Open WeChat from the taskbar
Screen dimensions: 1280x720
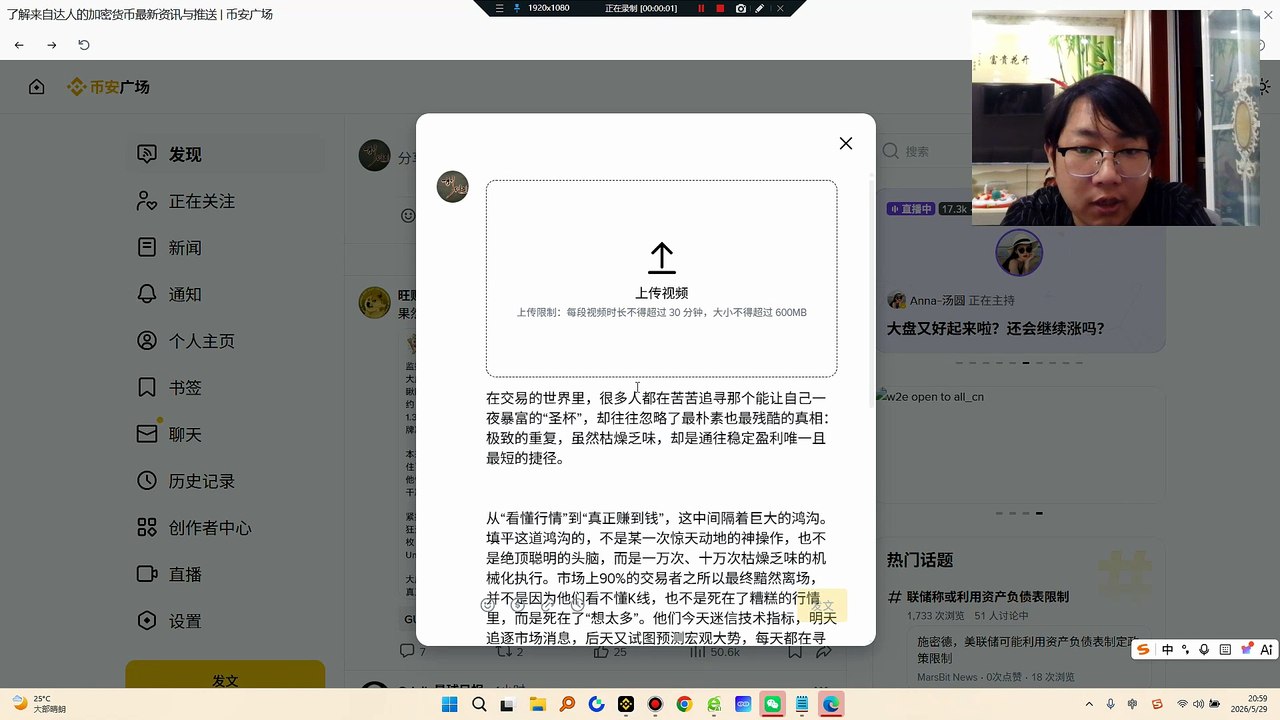tap(772, 705)
